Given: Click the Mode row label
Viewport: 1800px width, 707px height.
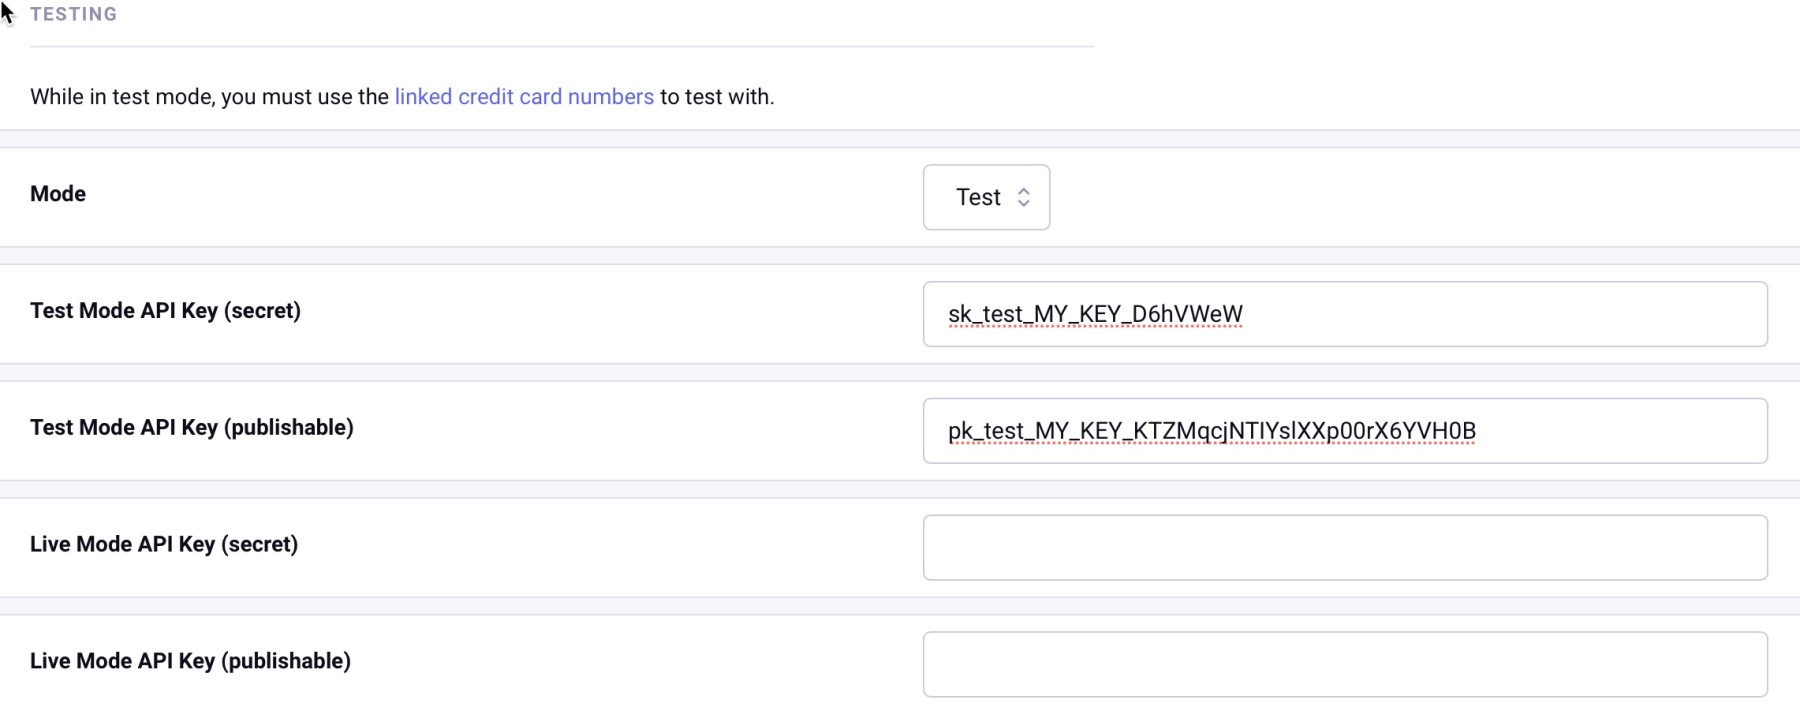Looking at the screenshot, I should pos(57,194).
